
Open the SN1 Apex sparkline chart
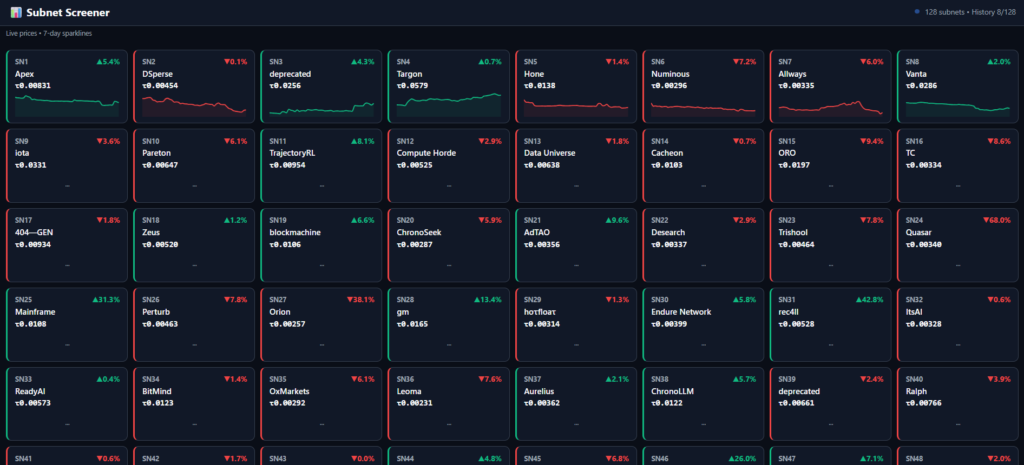[67, 105]
